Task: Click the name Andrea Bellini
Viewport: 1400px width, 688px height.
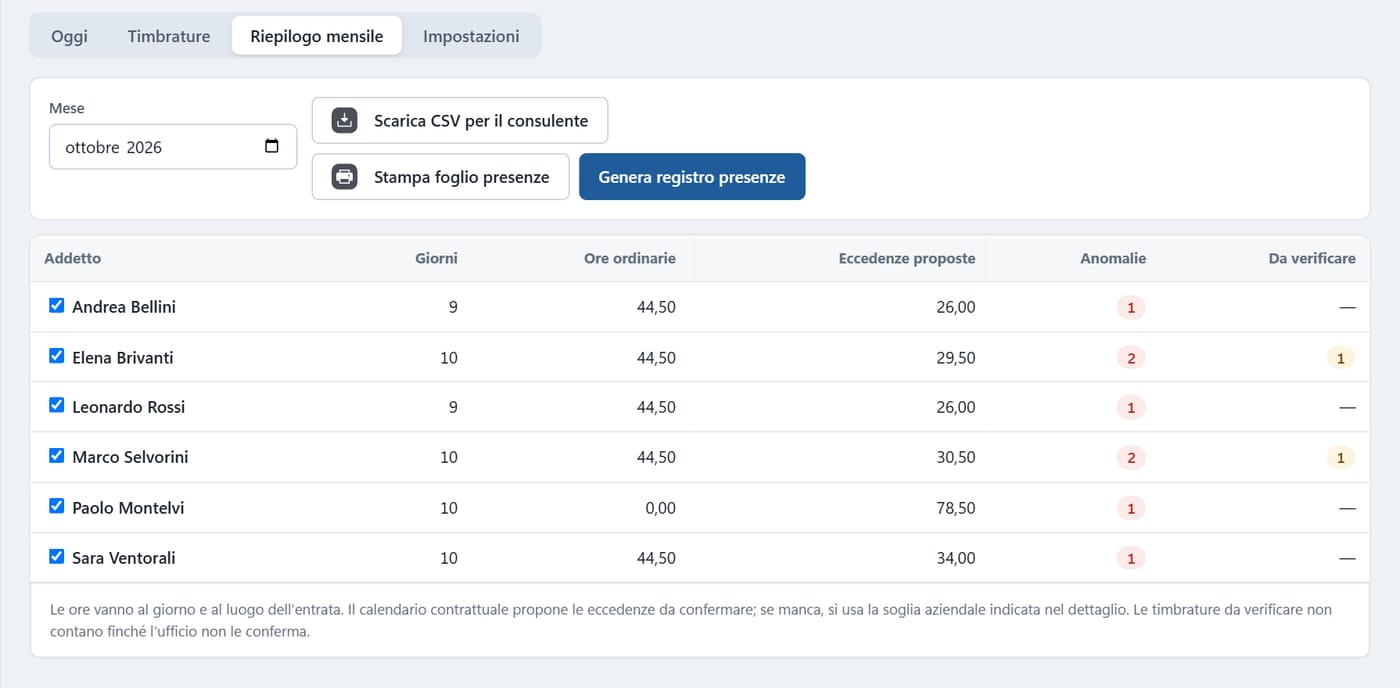Action: click(x=124, y=307)
